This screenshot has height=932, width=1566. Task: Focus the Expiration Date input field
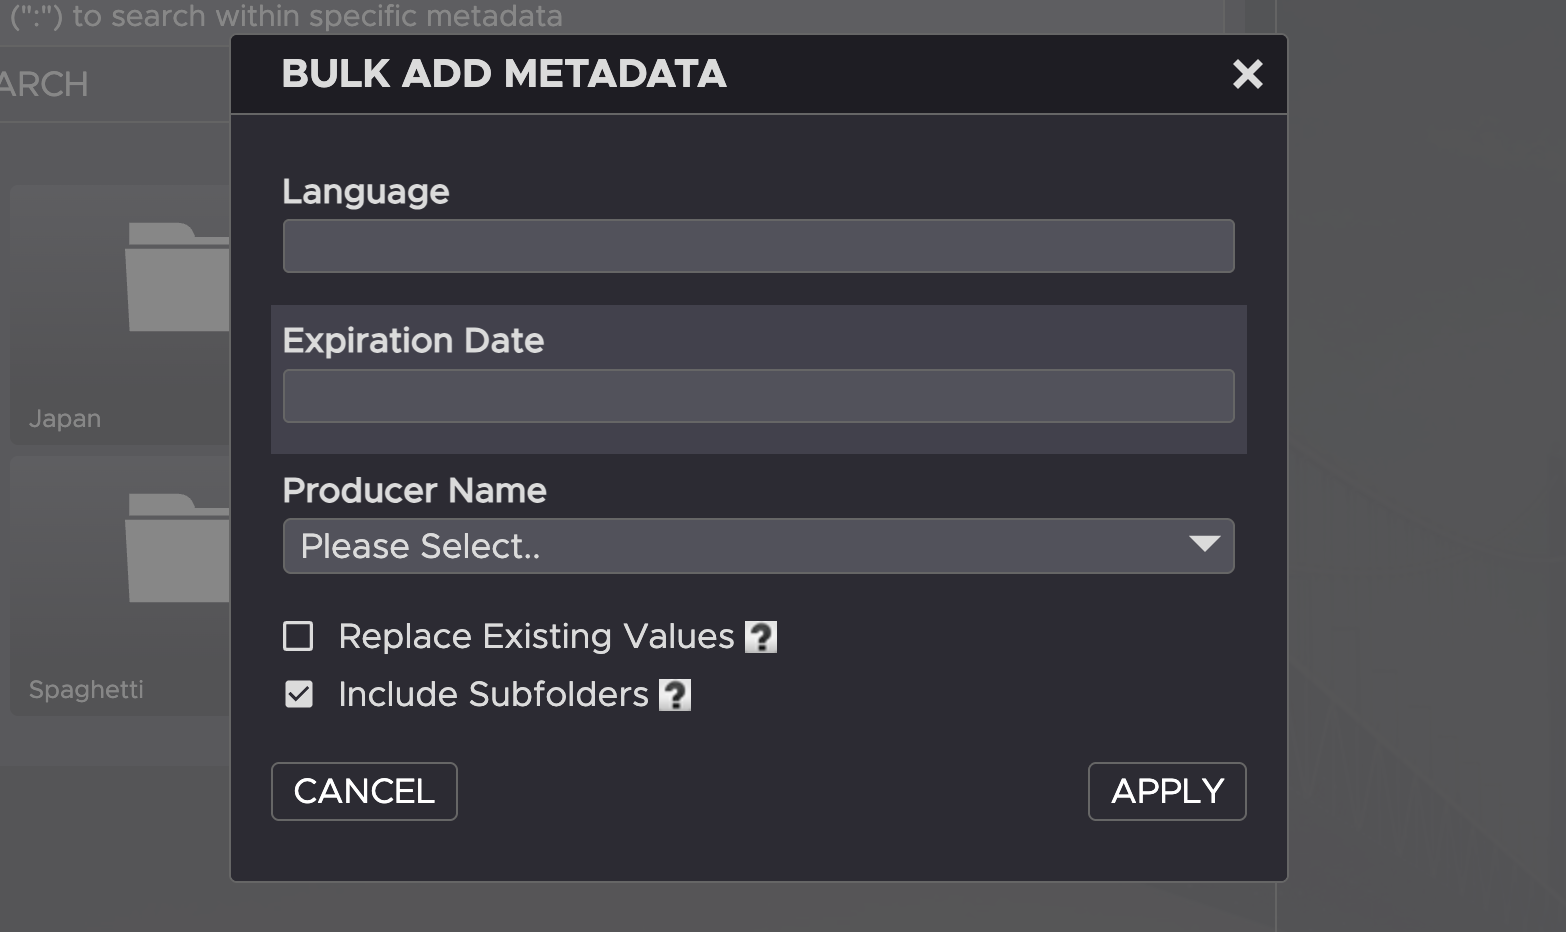758,396
